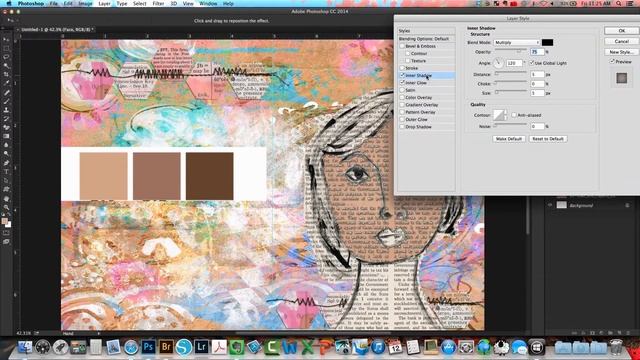Image resolution: width=640 pixels, height=360 pixels.
Task: Select the Gradient tool
Action: pyautogui.click(x=6, y=136)
